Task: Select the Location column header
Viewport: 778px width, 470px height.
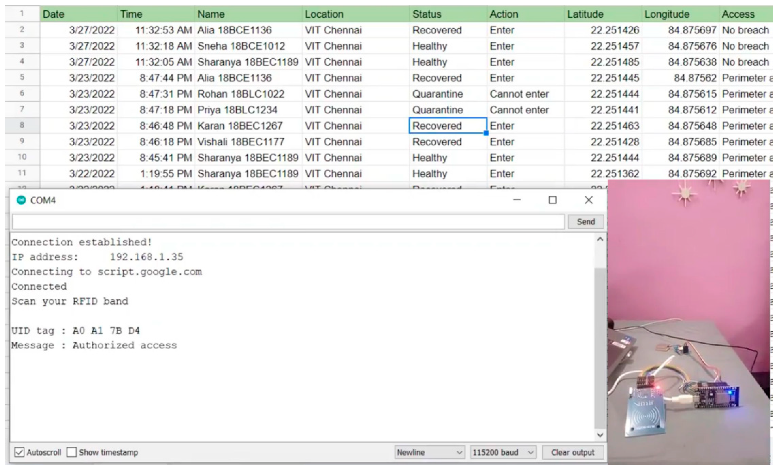Action: tap(354, 14)
